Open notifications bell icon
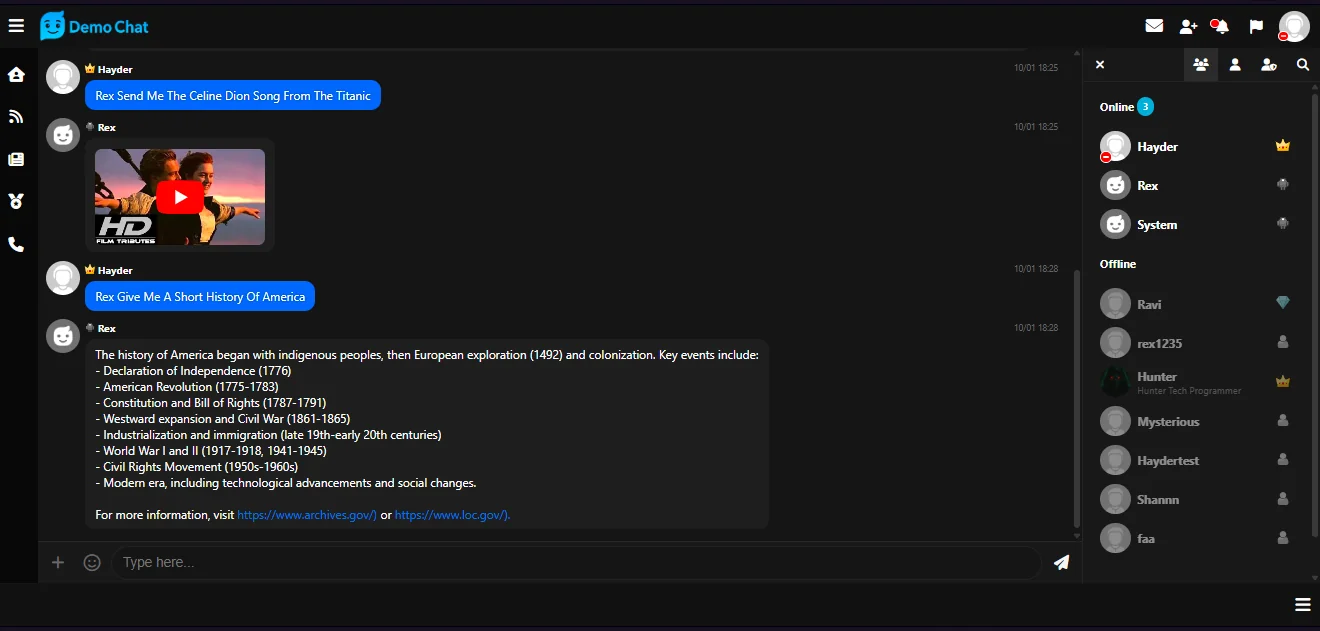Viewport: 1320px width, 631px height. (x=1220, y=26)
